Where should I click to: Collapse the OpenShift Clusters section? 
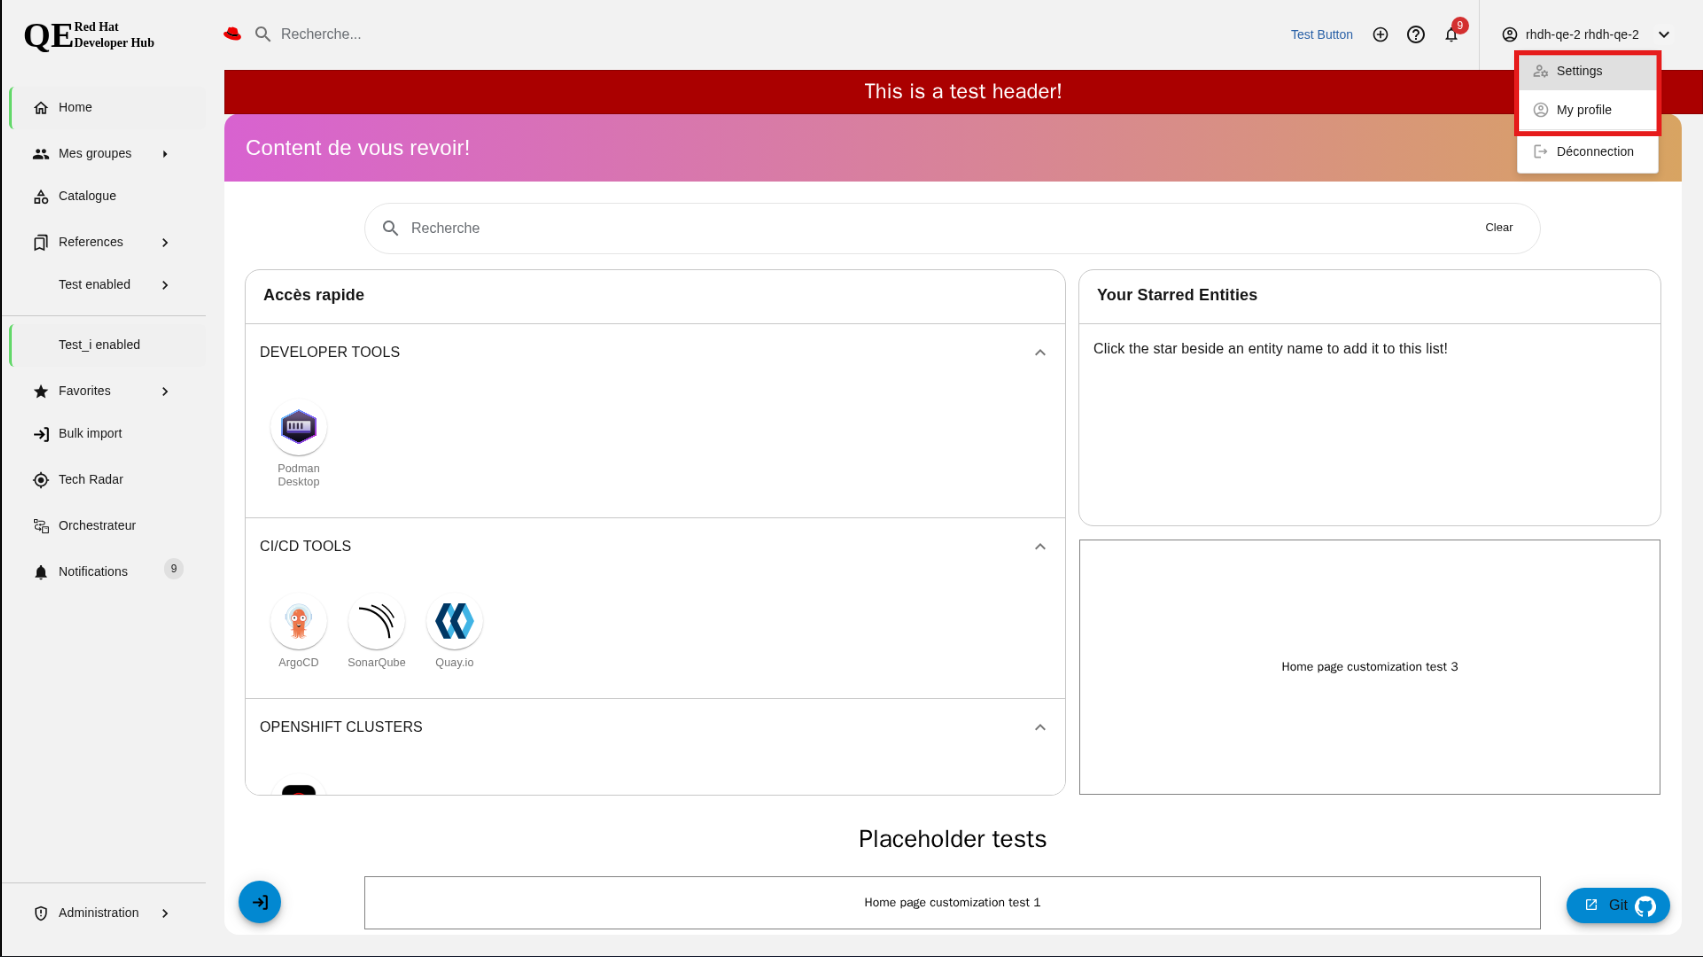click(1040, 728)
